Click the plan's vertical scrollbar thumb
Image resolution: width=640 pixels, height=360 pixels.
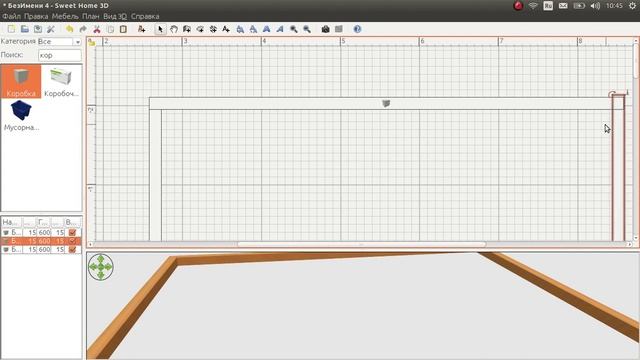point(636,60)
